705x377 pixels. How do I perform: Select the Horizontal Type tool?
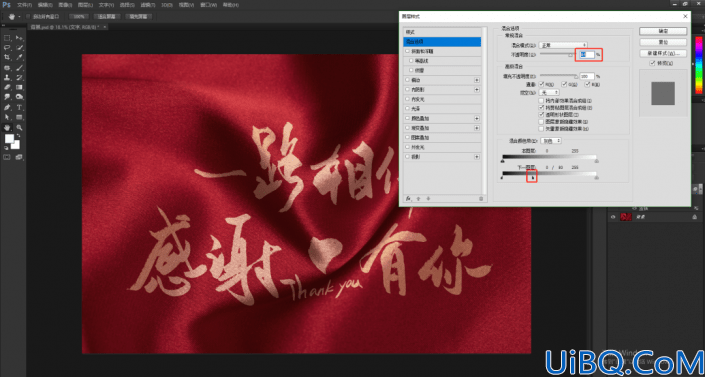tap(19, 108)
